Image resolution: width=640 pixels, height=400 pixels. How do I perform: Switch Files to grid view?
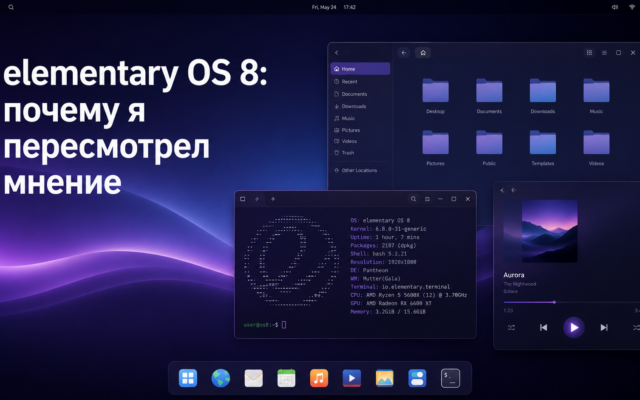click(589, 53)
